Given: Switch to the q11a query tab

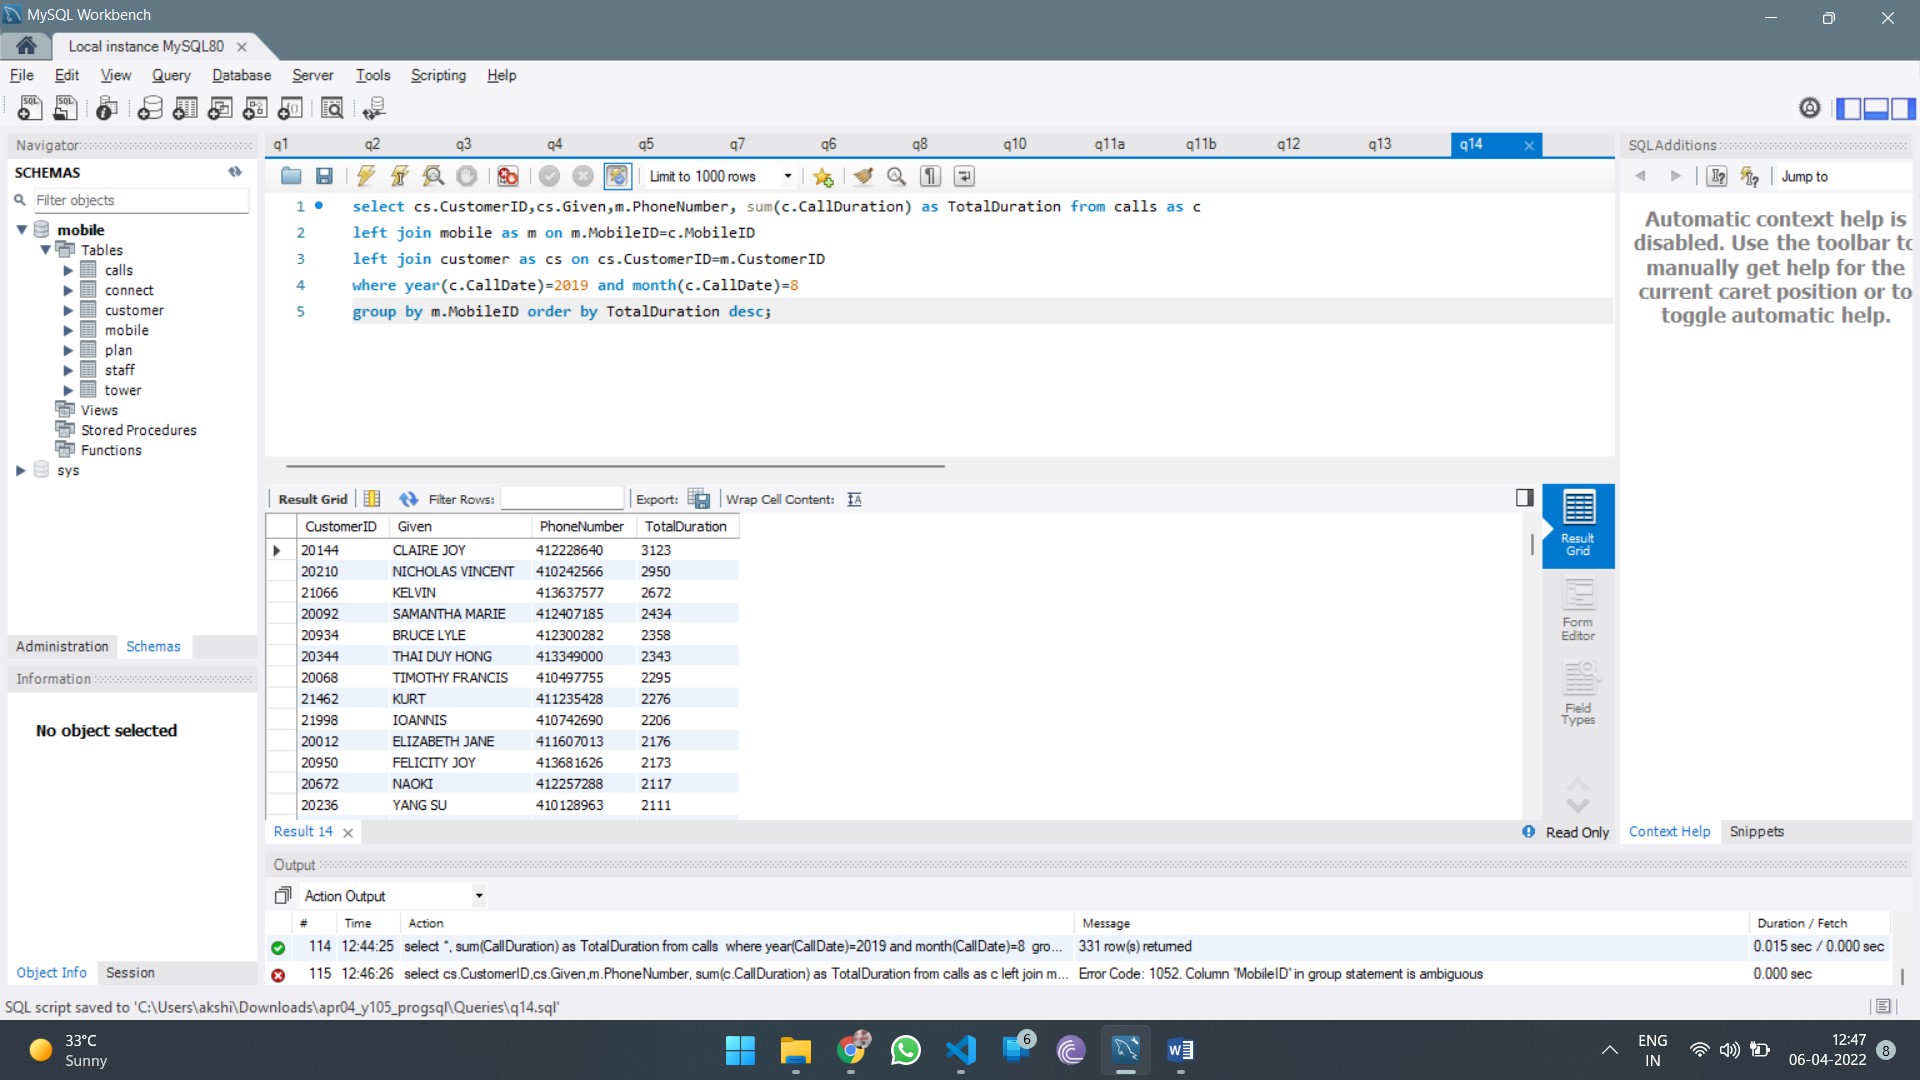Looking at the screenshot, I should pyautogui.click(x=1109, y=144).
